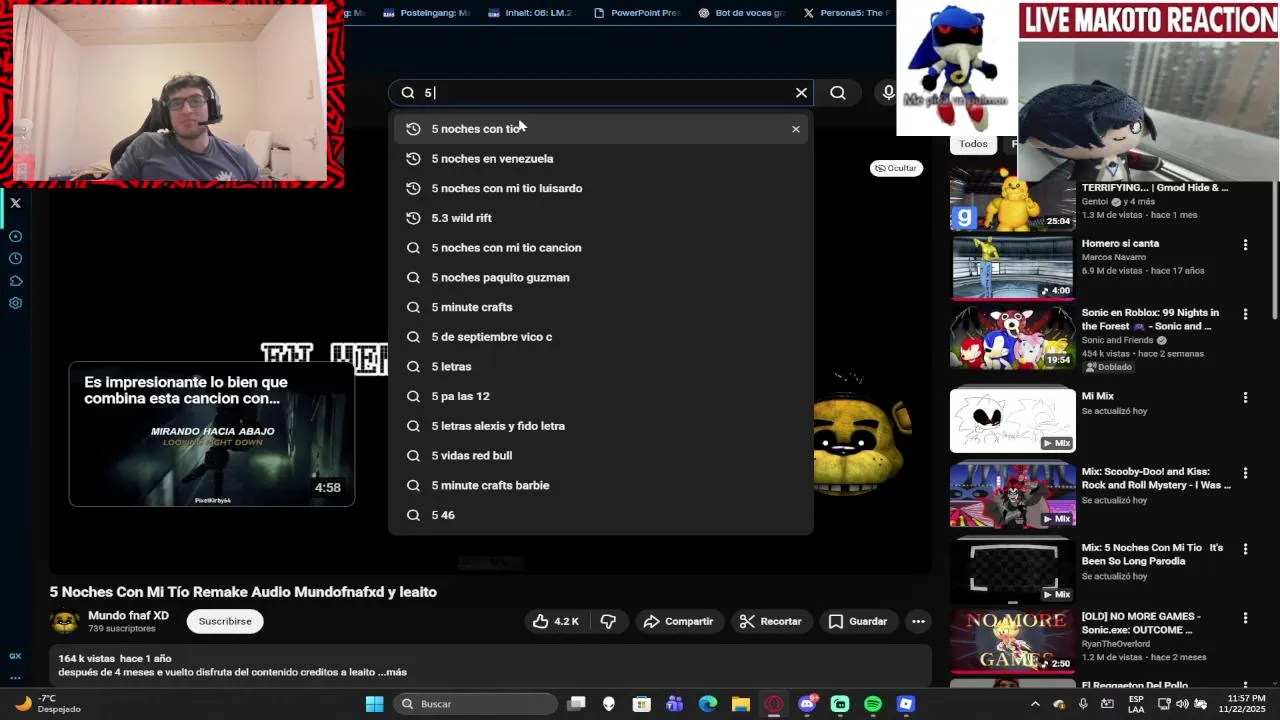Open the clock history icon in browser sidebar
This screenshot has height=720, width=1280.
click(x=15, y=258)
